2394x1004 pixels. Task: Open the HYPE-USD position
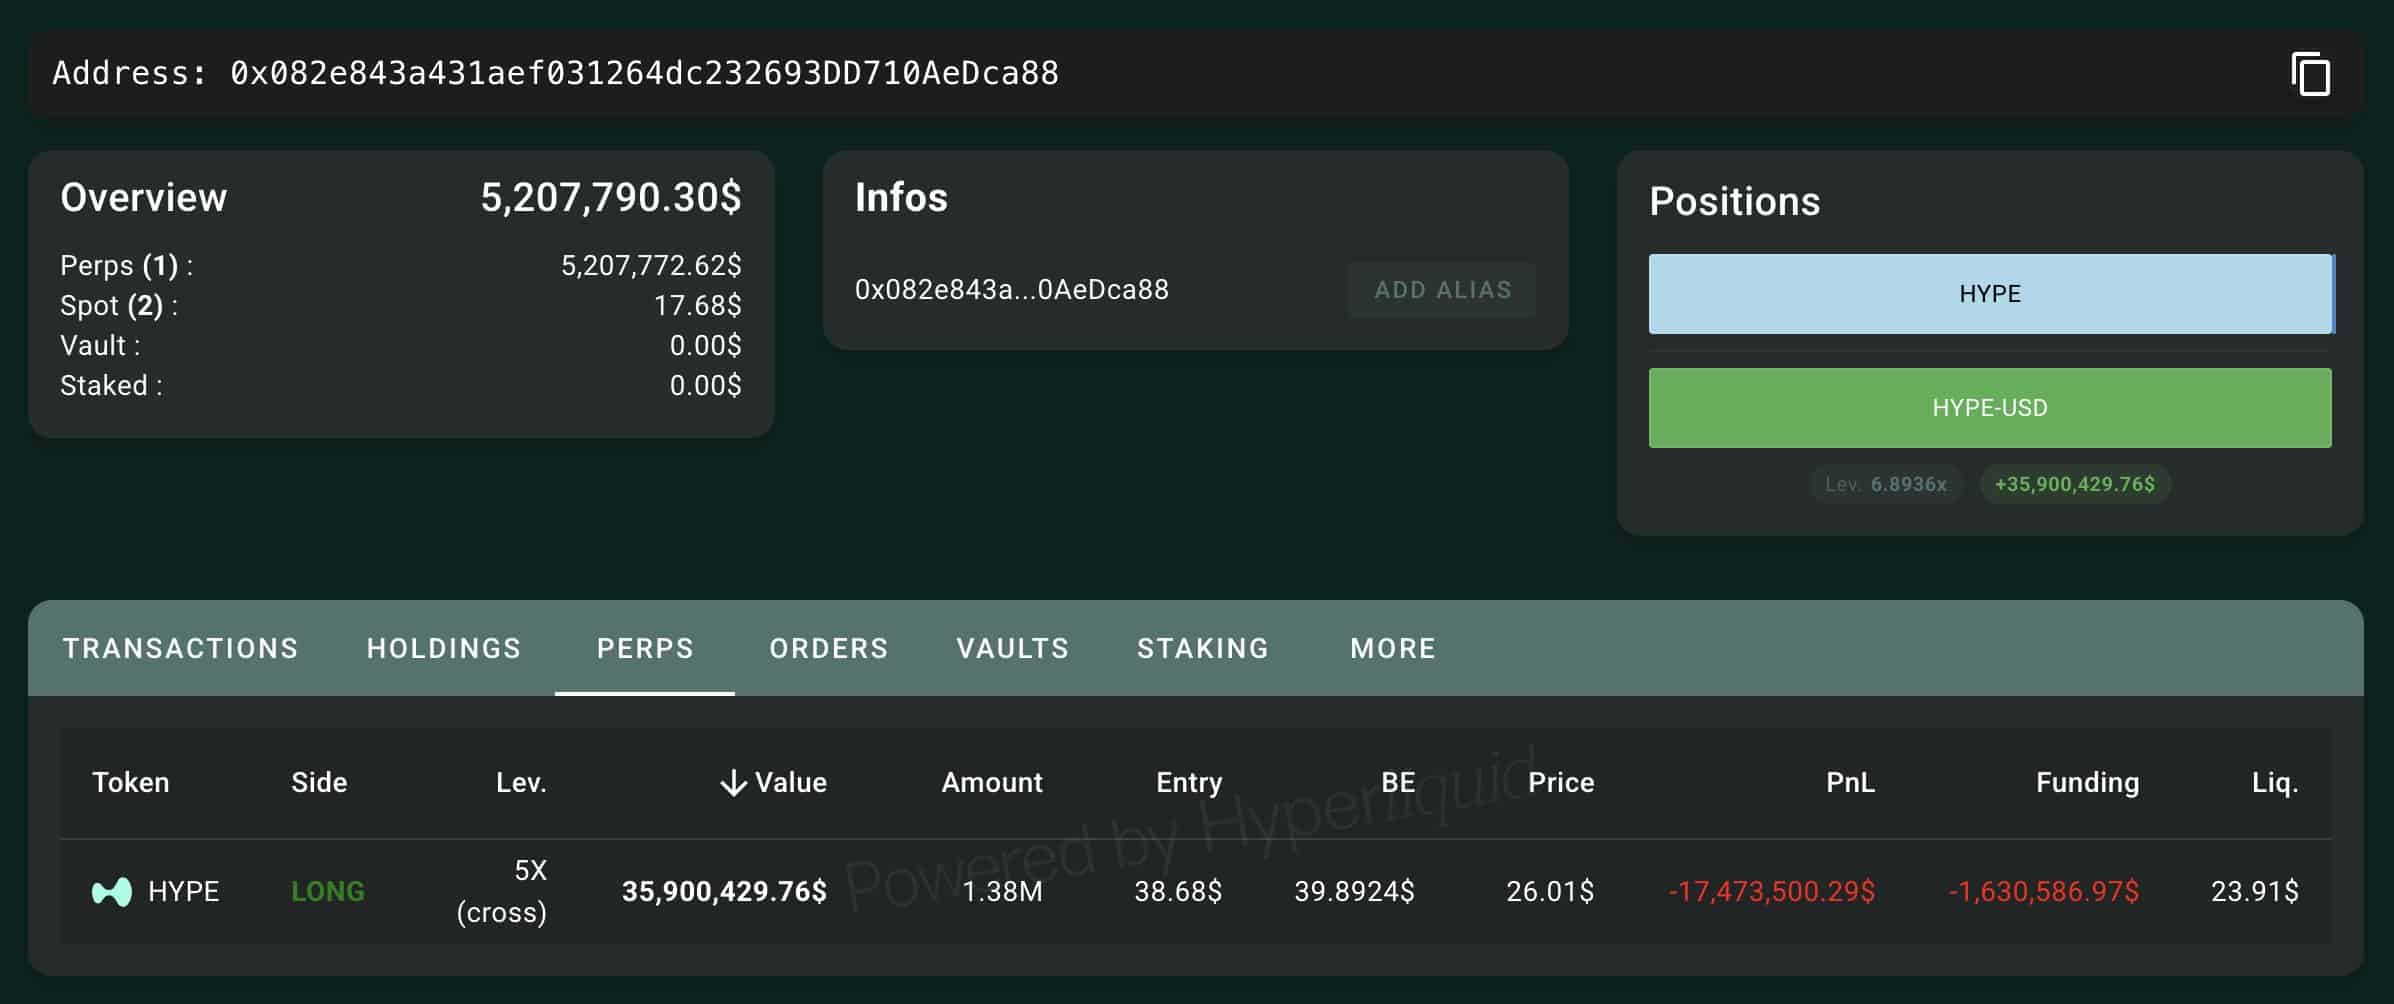pyautogui.click(x=1989, y=407)
